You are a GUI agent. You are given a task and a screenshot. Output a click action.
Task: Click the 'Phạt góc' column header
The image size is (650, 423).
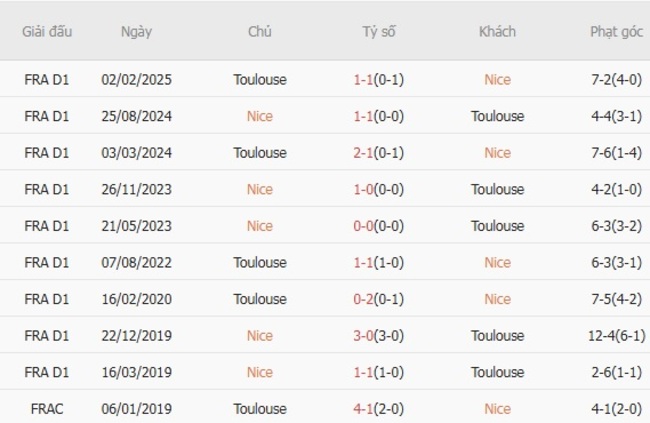pos(616,31)
